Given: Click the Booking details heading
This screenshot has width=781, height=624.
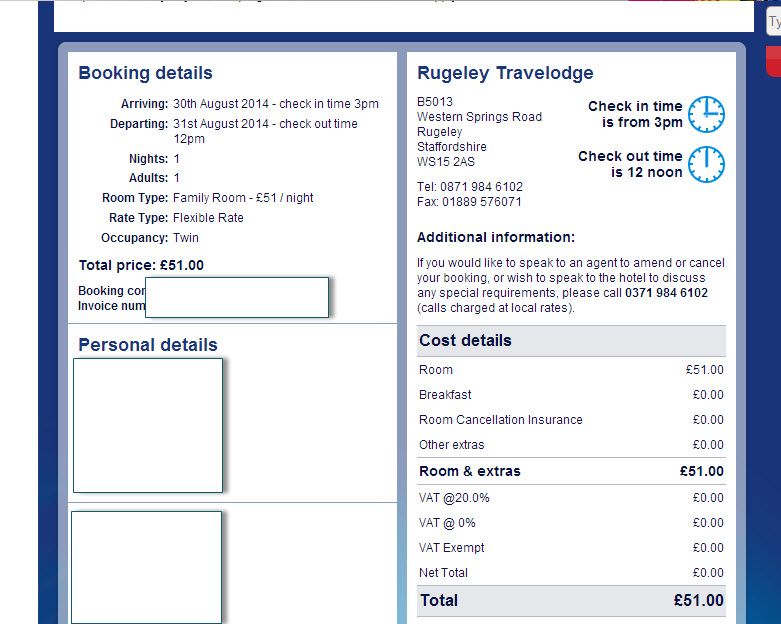Looking at the screenshot, I should 145,73.
